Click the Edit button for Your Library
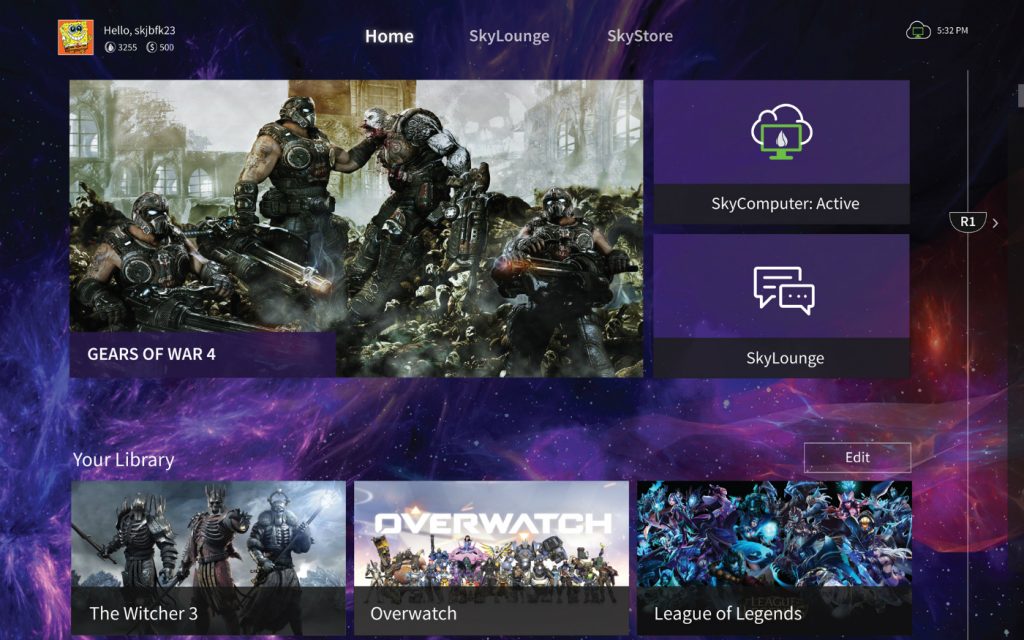Viewport: 1024px width, 640px height. (857, 457)
